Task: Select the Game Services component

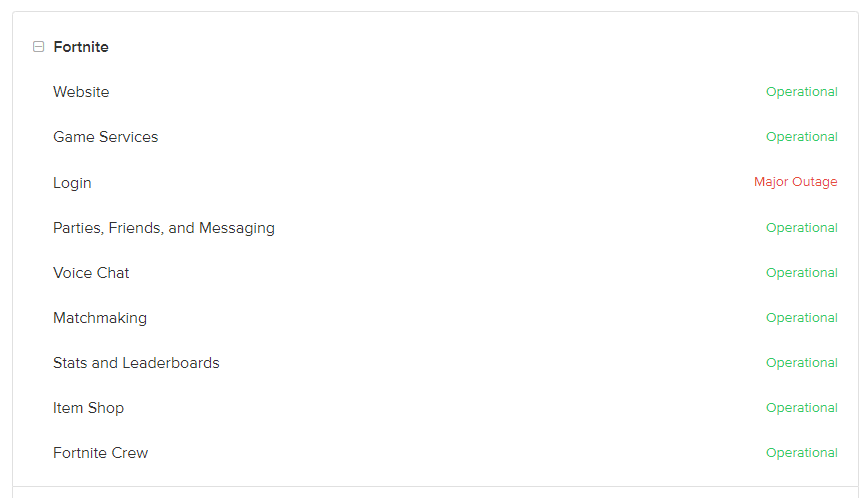Action: coord(105,137)
